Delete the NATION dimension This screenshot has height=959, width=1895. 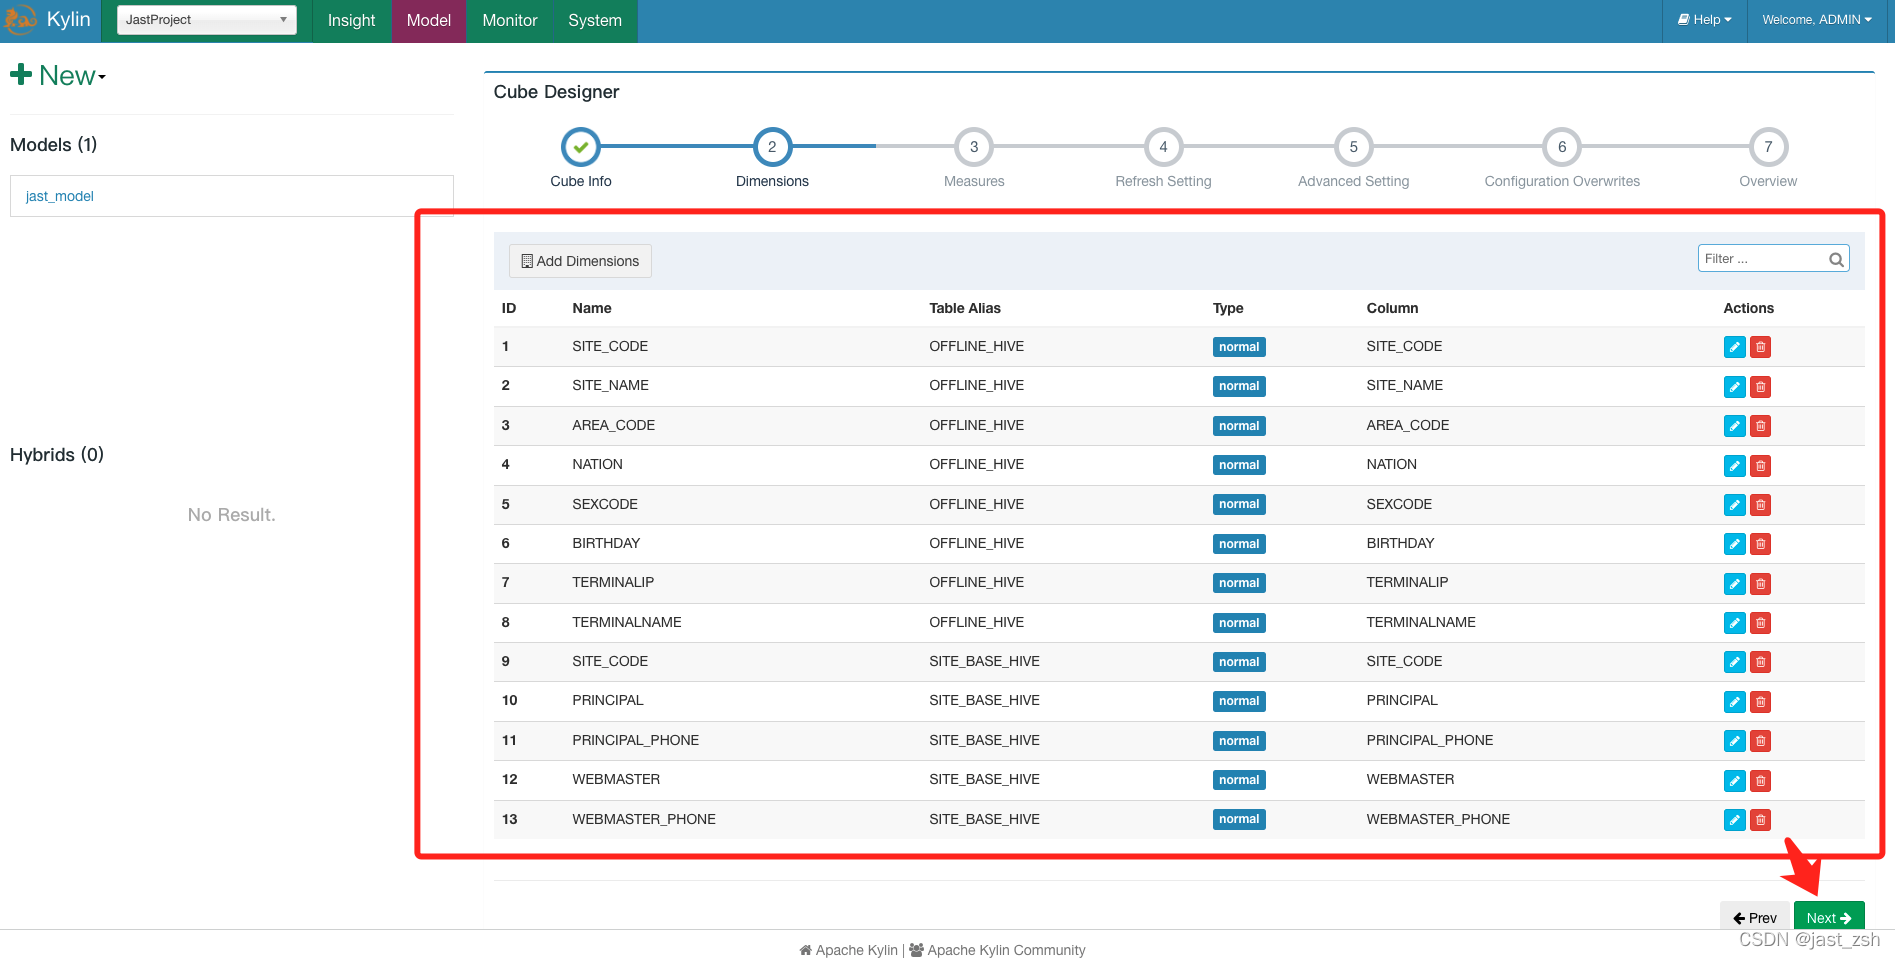pos(1760,466)
